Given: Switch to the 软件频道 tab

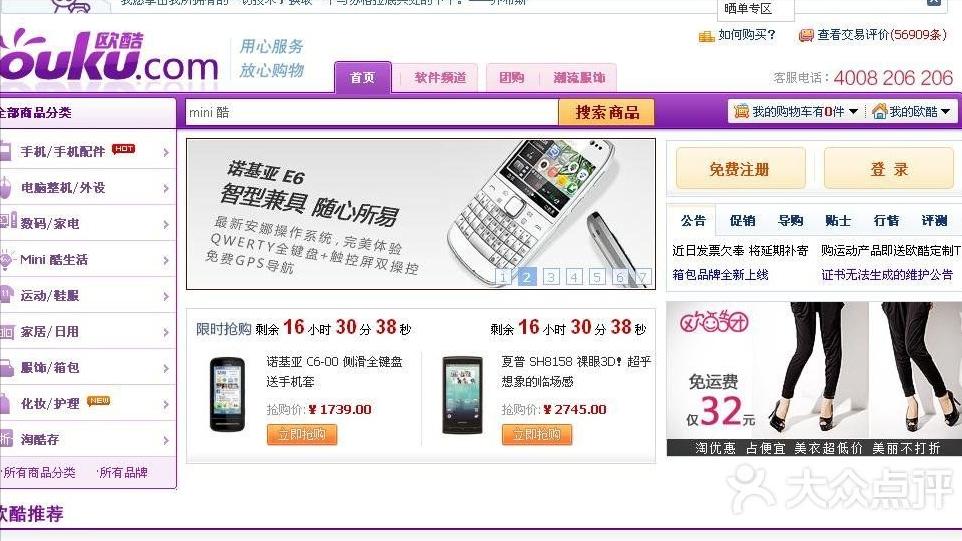Looking at the screenshot, I should pyautogui.click(x=440, y=78).
